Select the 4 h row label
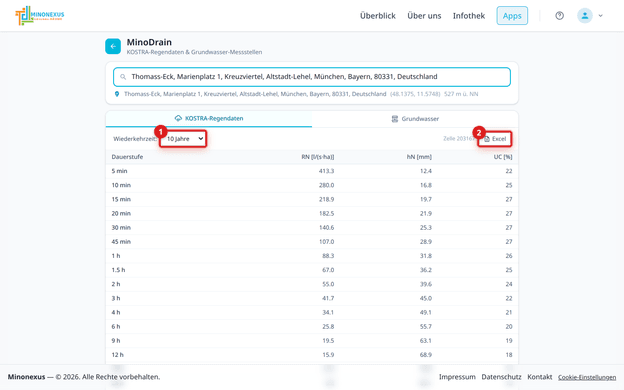The width and height of the screenshot is (624, 390). (116, 312)
